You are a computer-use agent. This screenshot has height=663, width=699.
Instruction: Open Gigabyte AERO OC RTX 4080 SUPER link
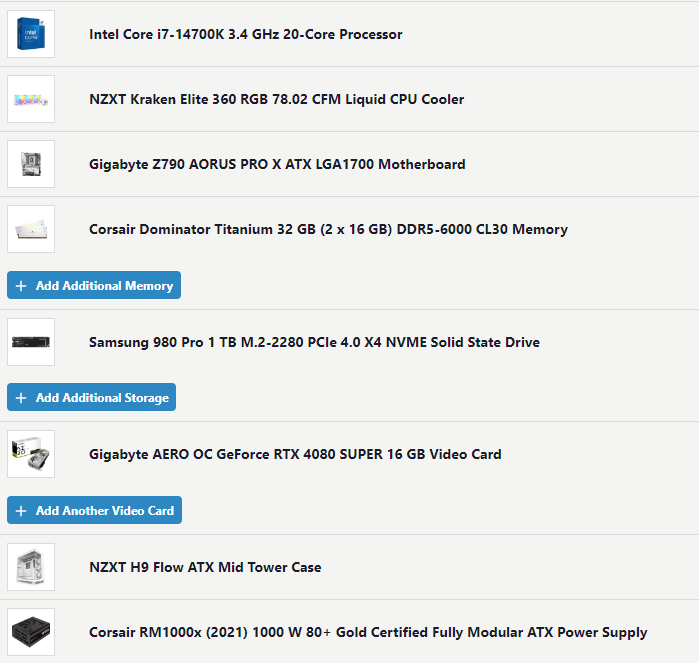(x=295, y=454)
